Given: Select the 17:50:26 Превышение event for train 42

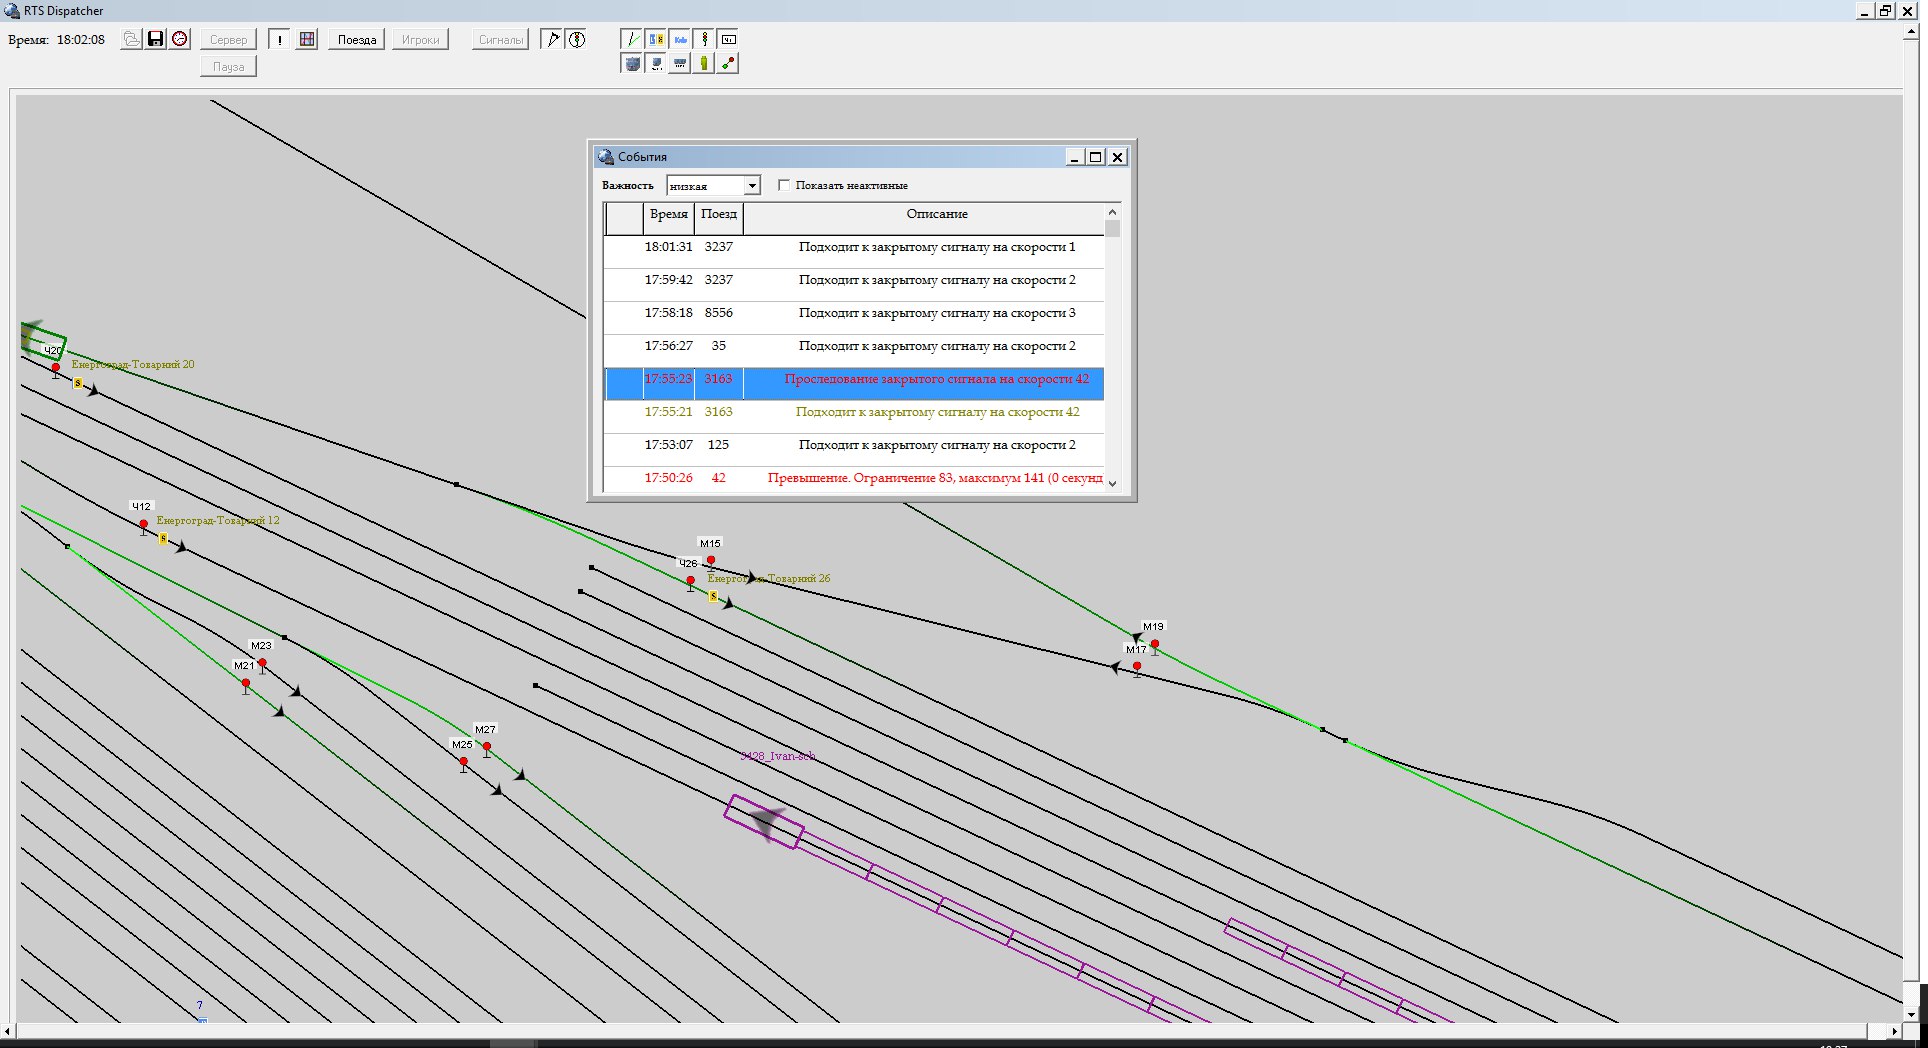Looking at the screenshot, I should click(854, 479).
